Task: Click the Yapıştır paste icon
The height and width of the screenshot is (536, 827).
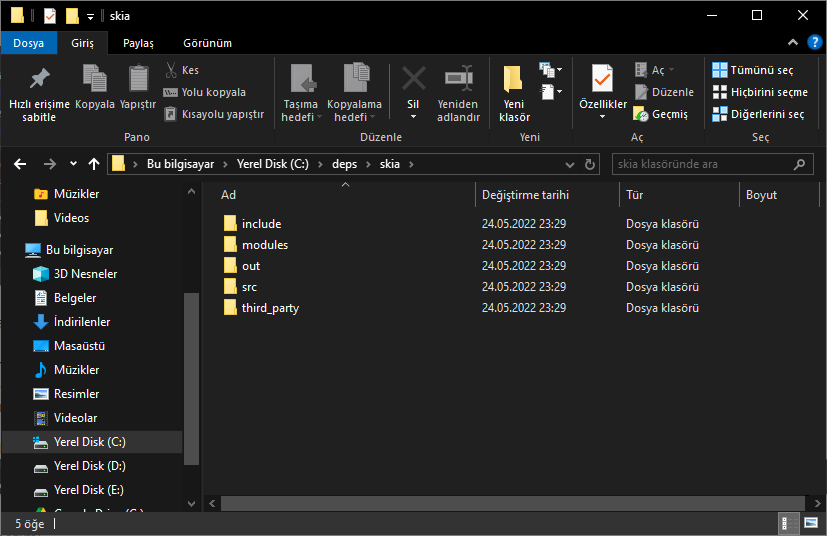Action: [x=139, y=78]
